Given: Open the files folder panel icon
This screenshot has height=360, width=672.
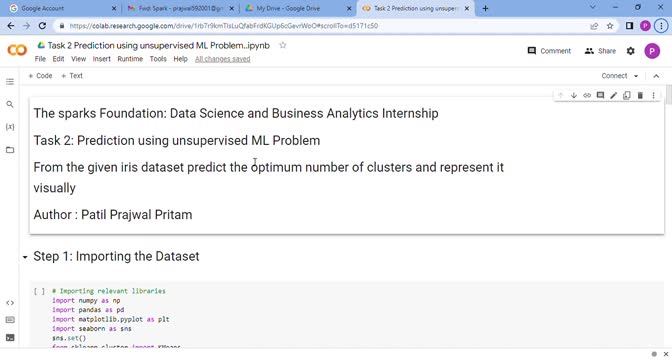Looking at the screenshot, I should [x=10, y=150].
